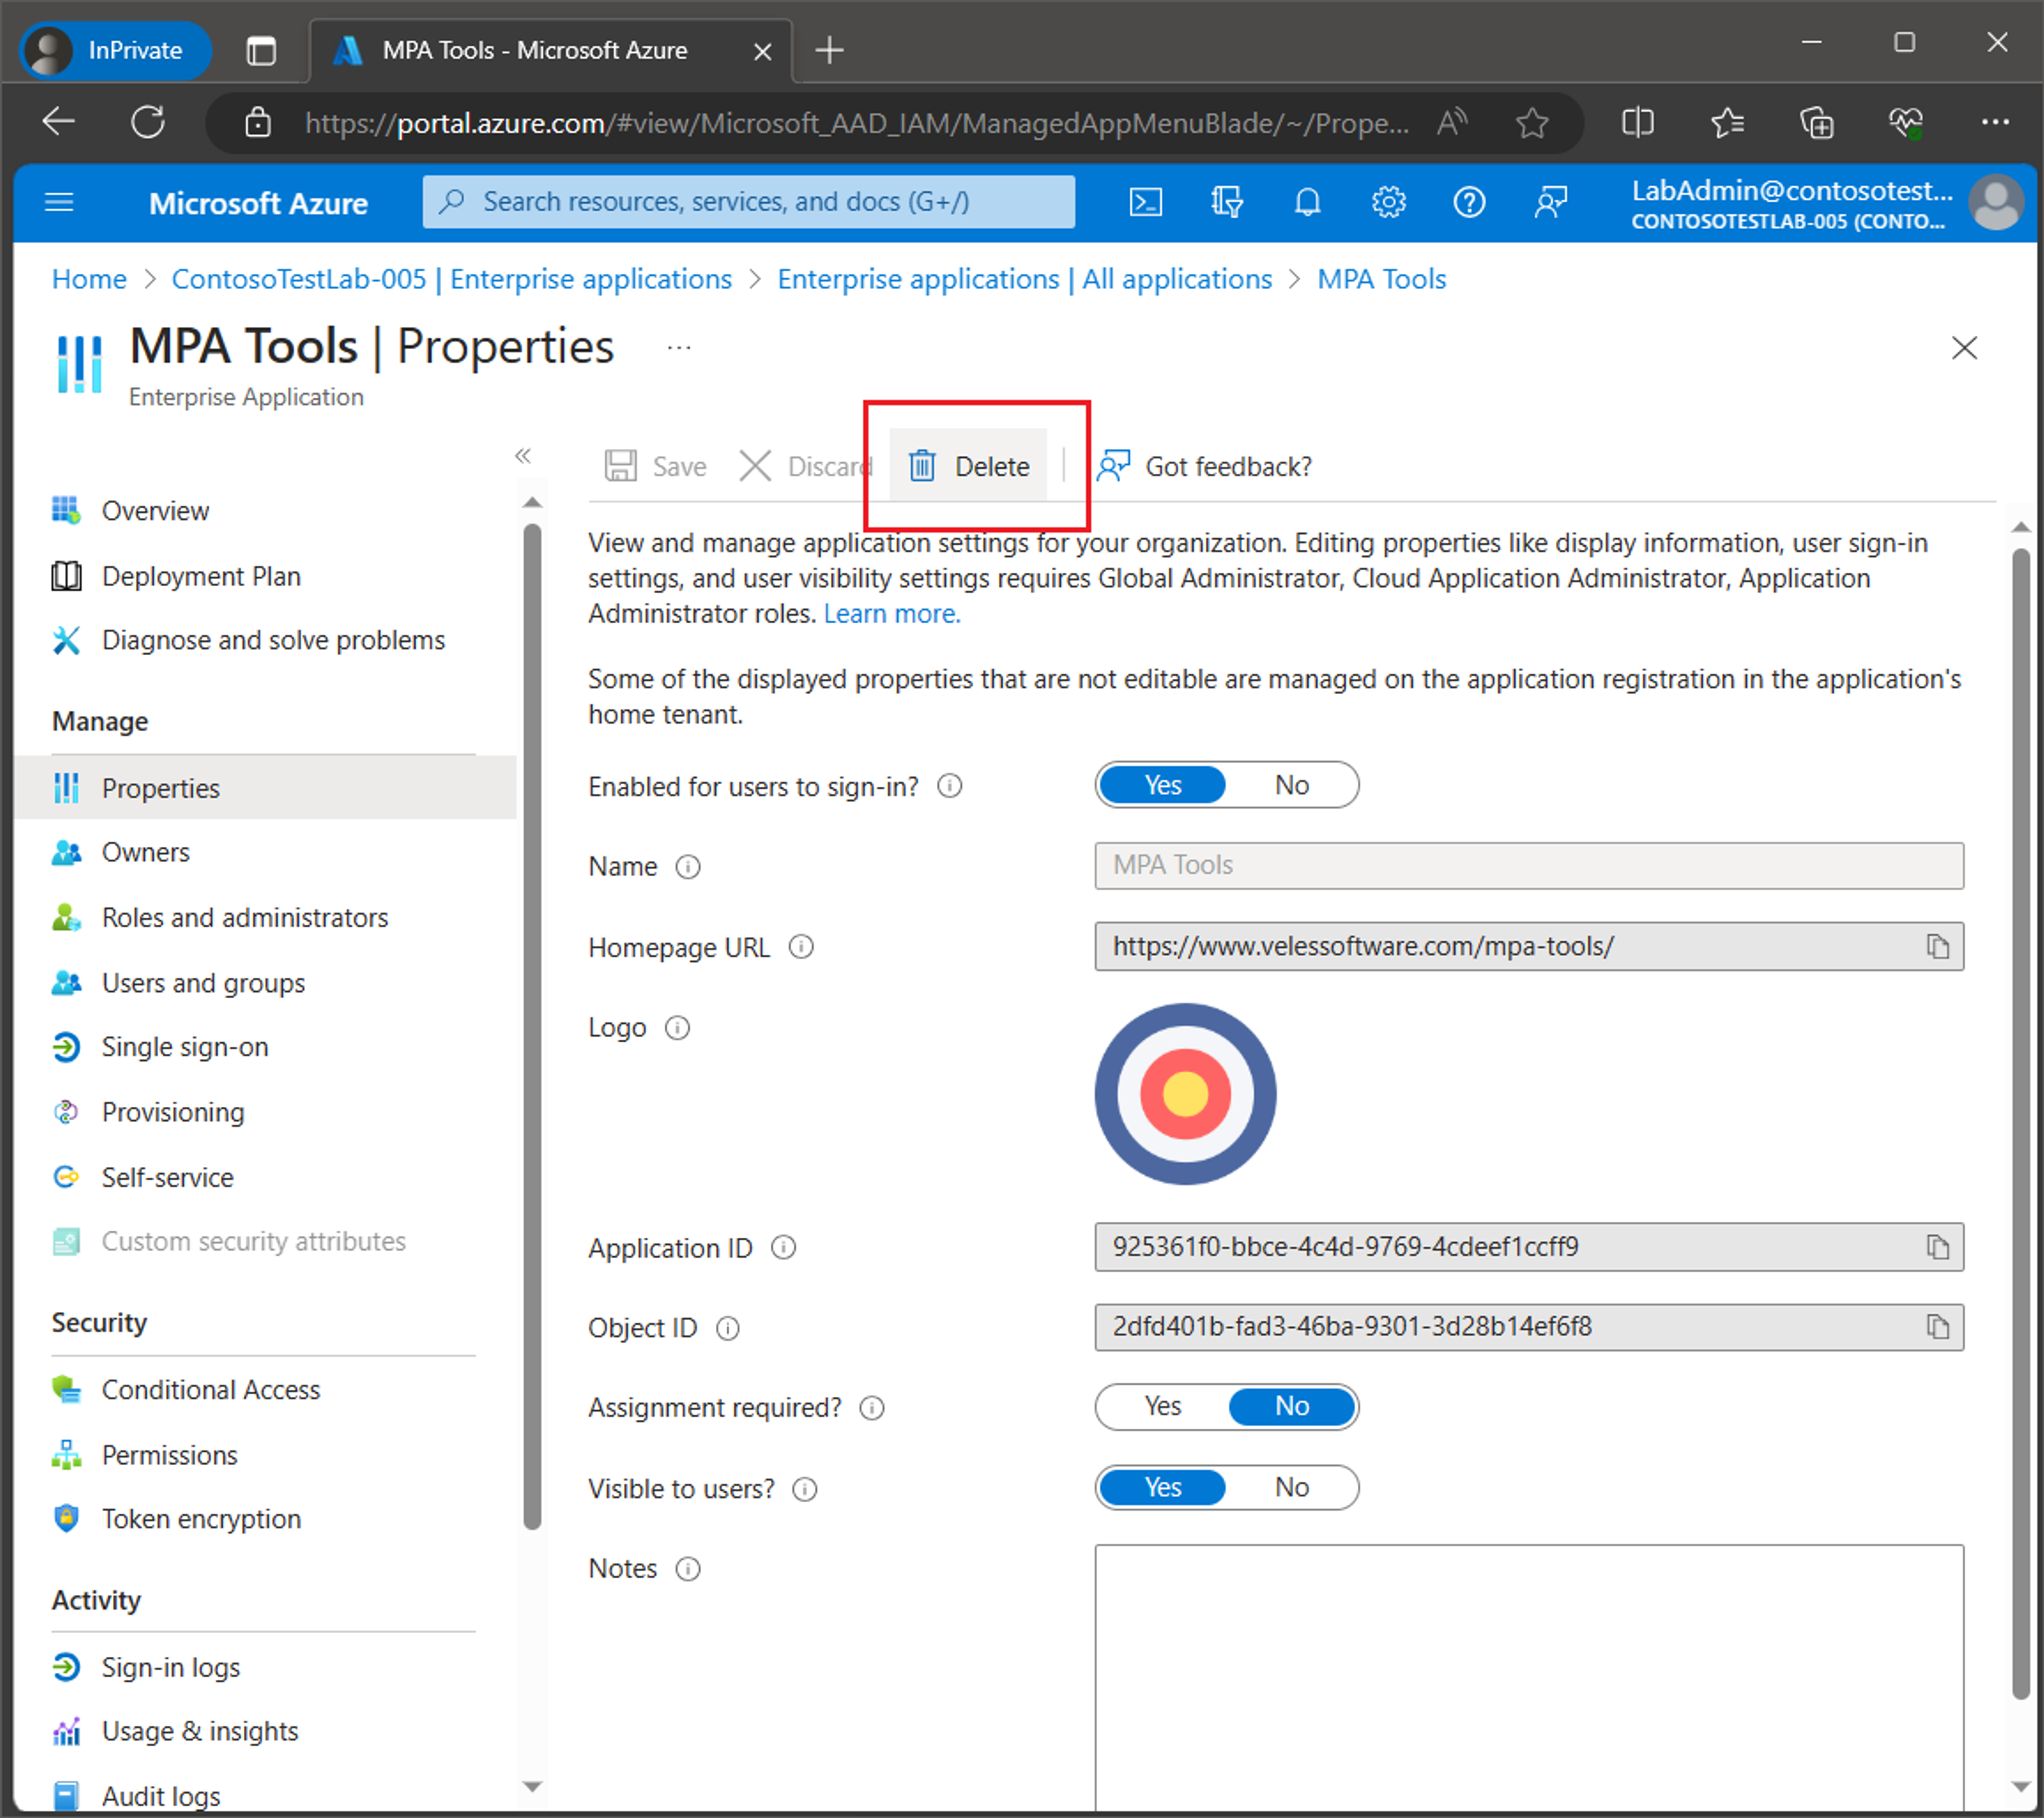The width and height of the screenshot is (2044, 1818).
Task: Show the Object ID info tooltip
Action: coord(728,1328)
